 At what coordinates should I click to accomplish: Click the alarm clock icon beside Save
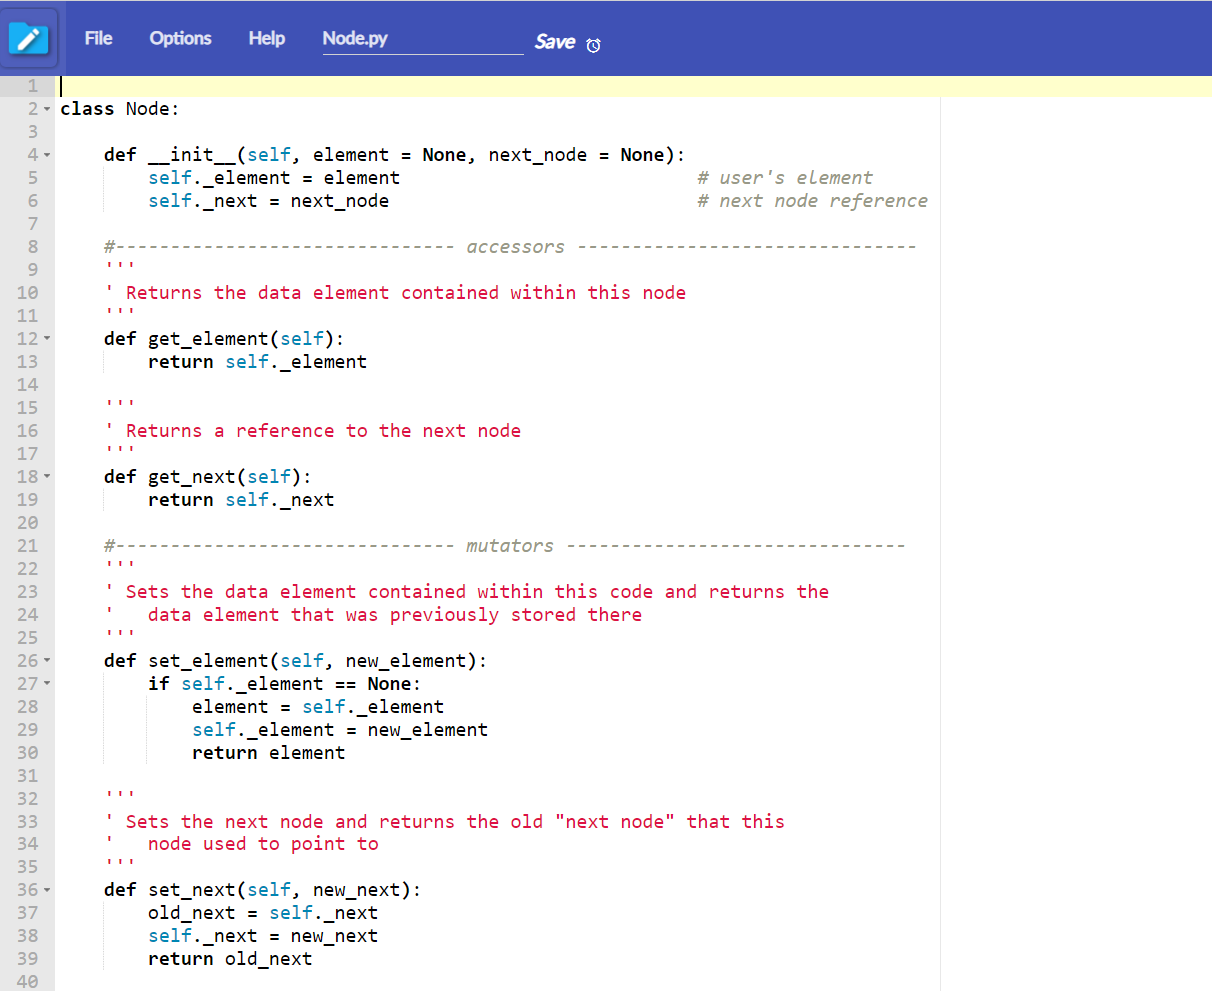coord(594,44)
